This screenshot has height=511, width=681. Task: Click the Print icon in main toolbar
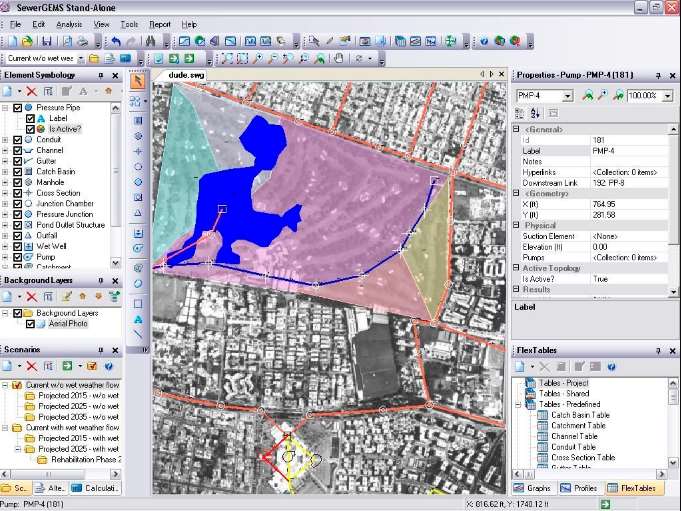pyautogui.click(x=83, y=41)
